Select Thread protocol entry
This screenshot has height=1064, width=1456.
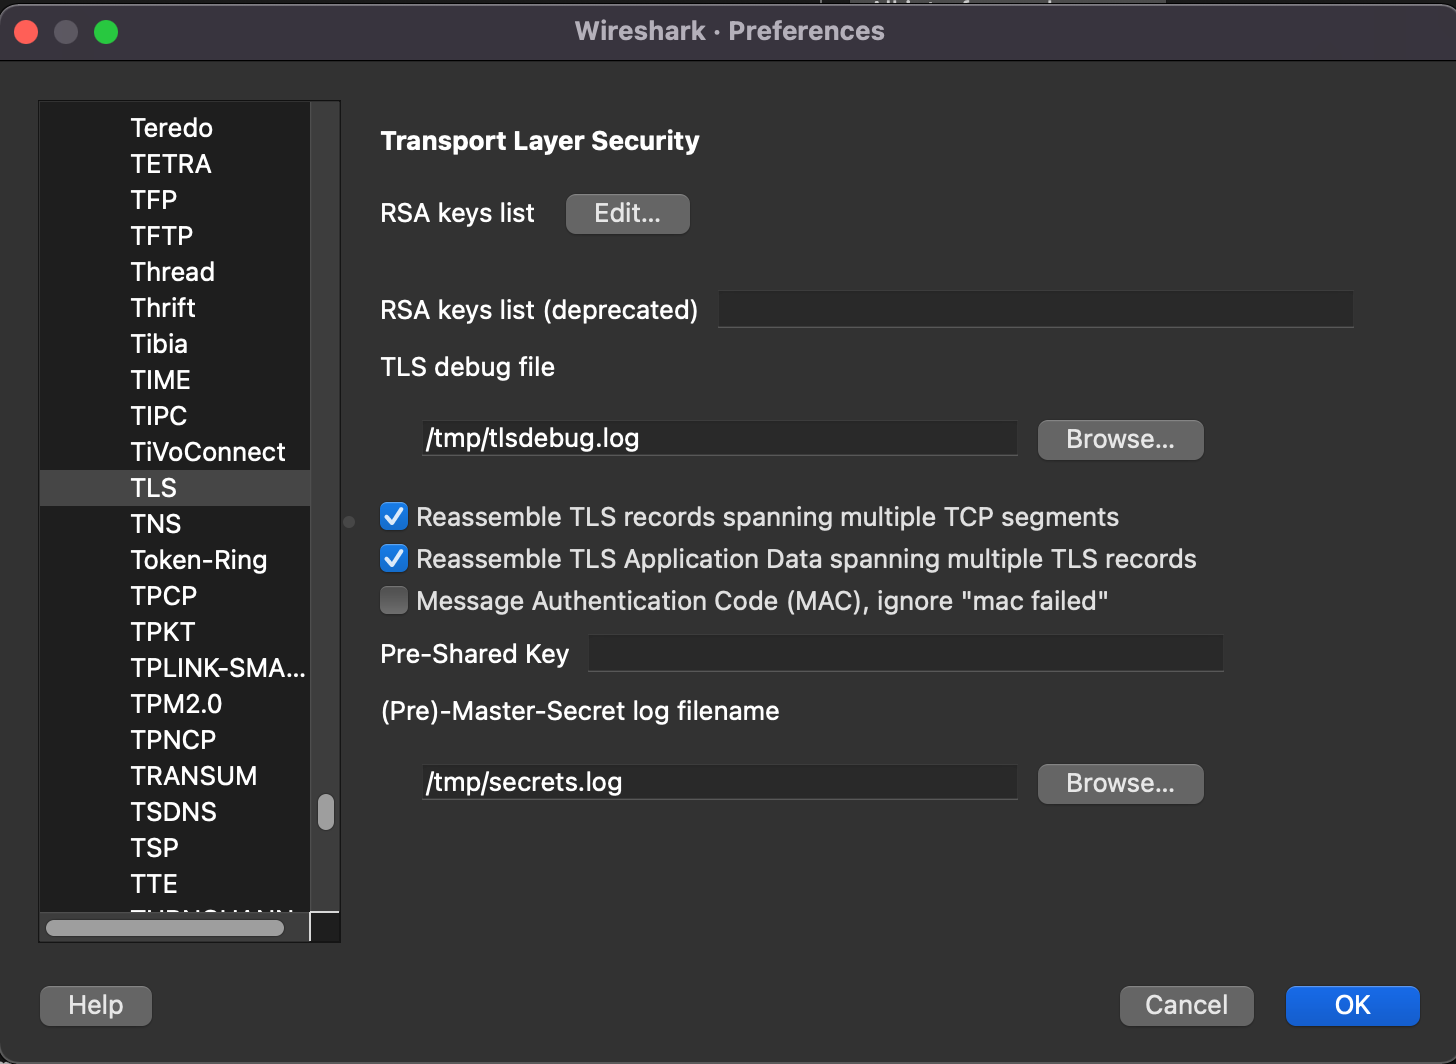(x=175, y=272)
